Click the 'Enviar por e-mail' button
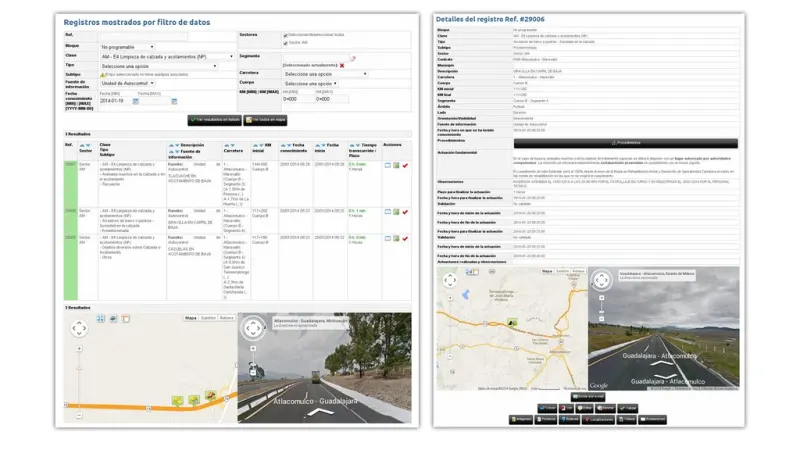The width and height of the screenshot is (800, 450). 588,396
